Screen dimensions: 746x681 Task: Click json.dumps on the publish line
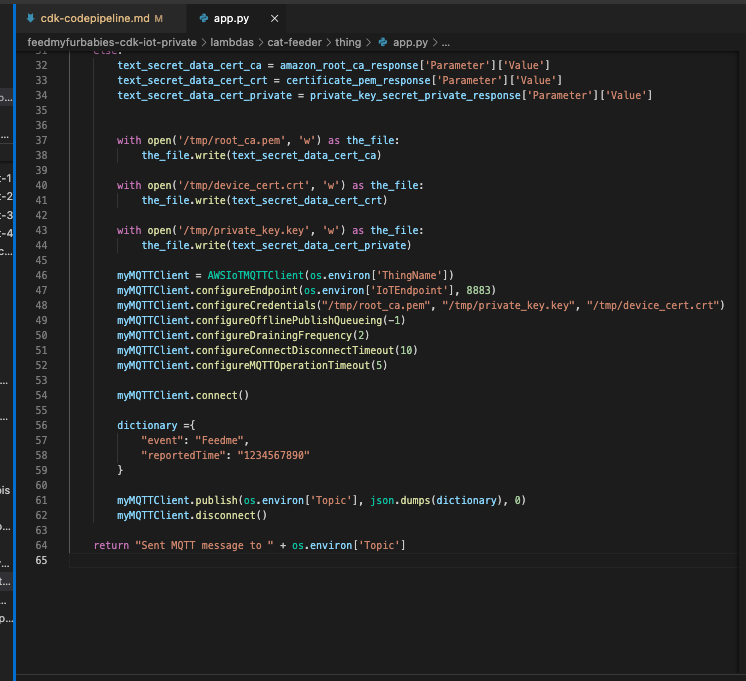[x=400, y=500]
